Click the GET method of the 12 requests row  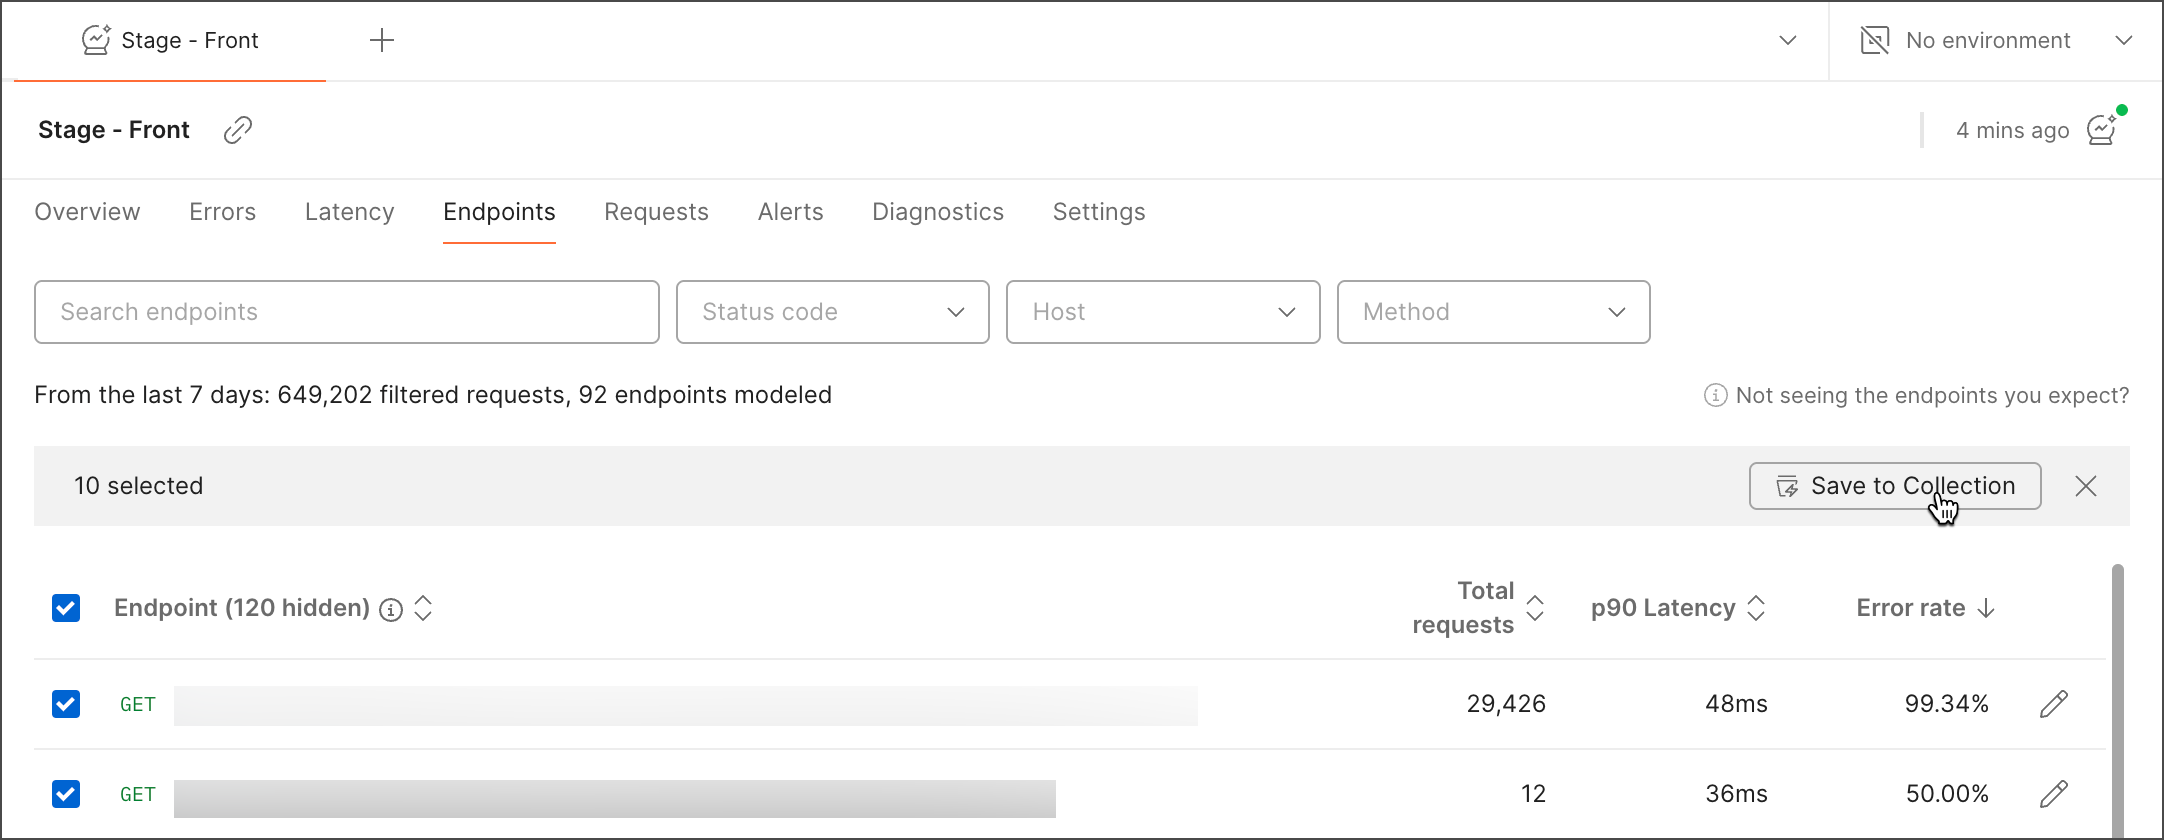pos(138,794)
